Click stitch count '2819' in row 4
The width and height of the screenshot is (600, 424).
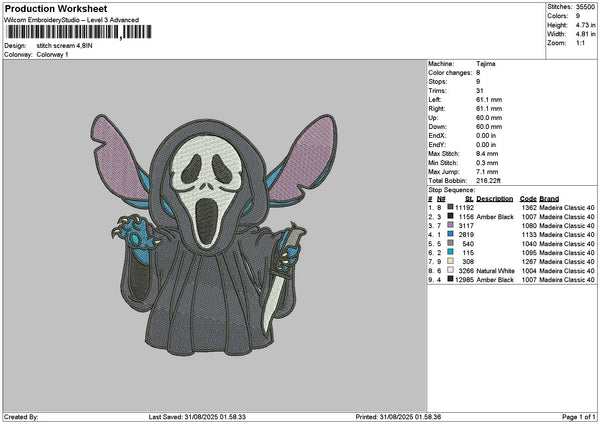coord(466,235)
